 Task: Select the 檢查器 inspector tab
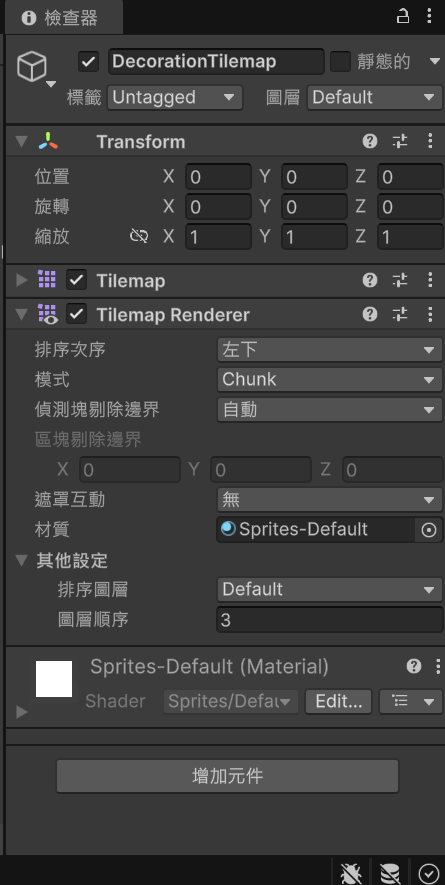60,17
